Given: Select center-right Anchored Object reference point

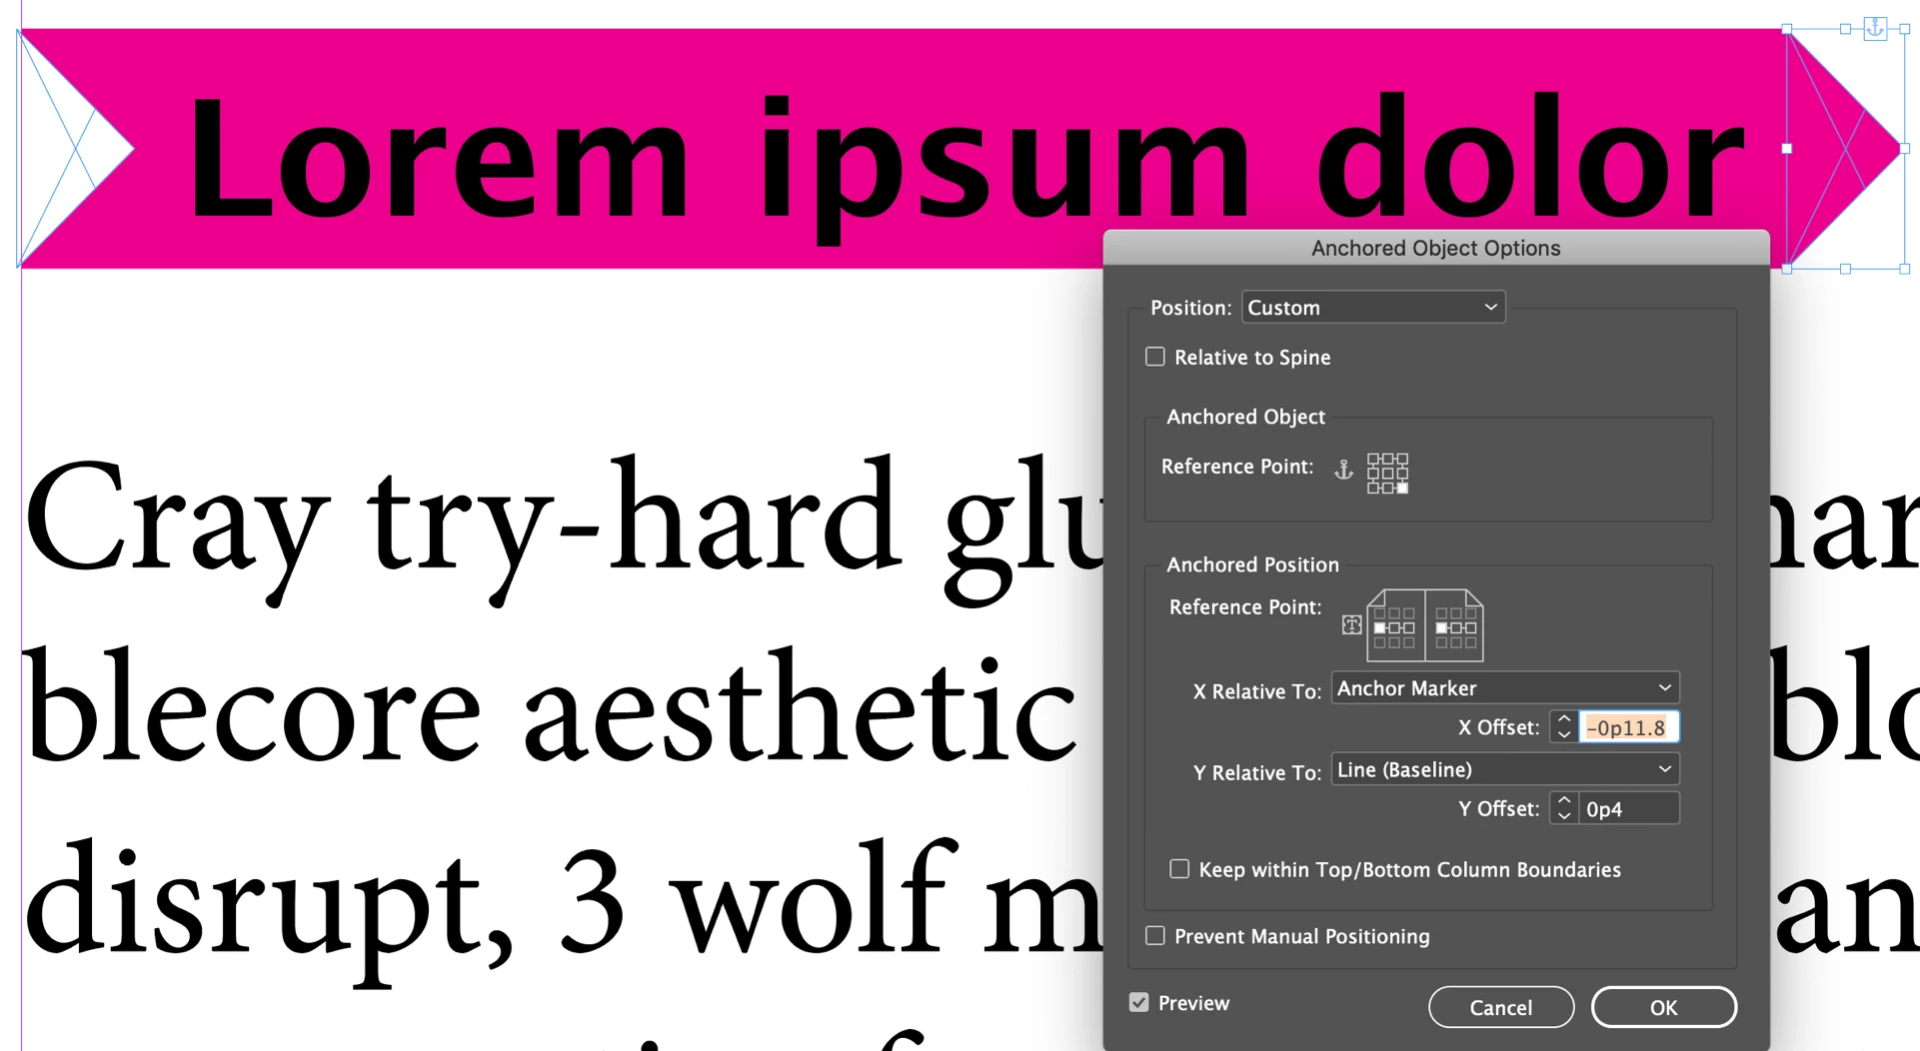Looking at the screenshot, I should click(1403, 473).
